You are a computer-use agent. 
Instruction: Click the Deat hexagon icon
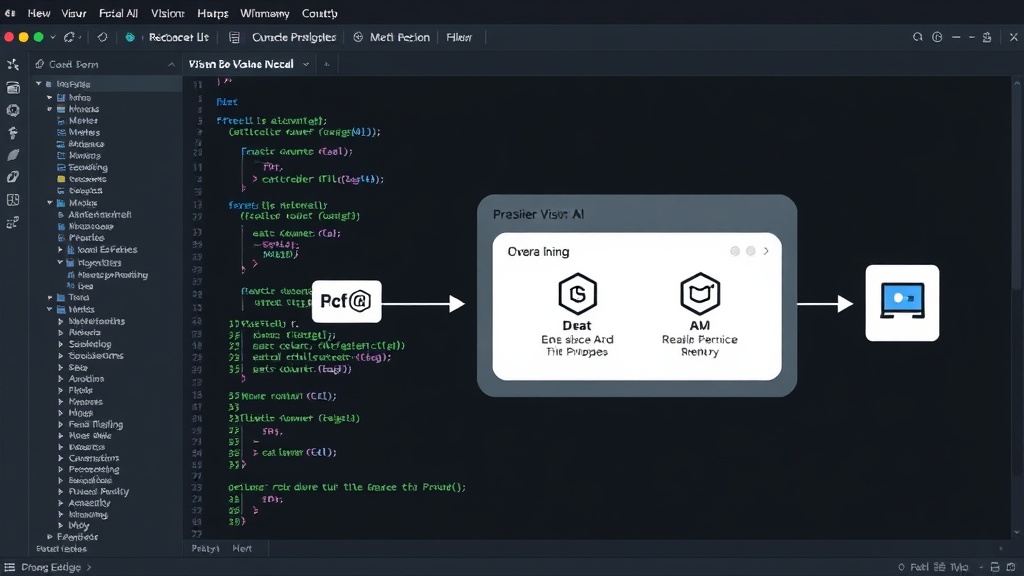tap(577, 294)
